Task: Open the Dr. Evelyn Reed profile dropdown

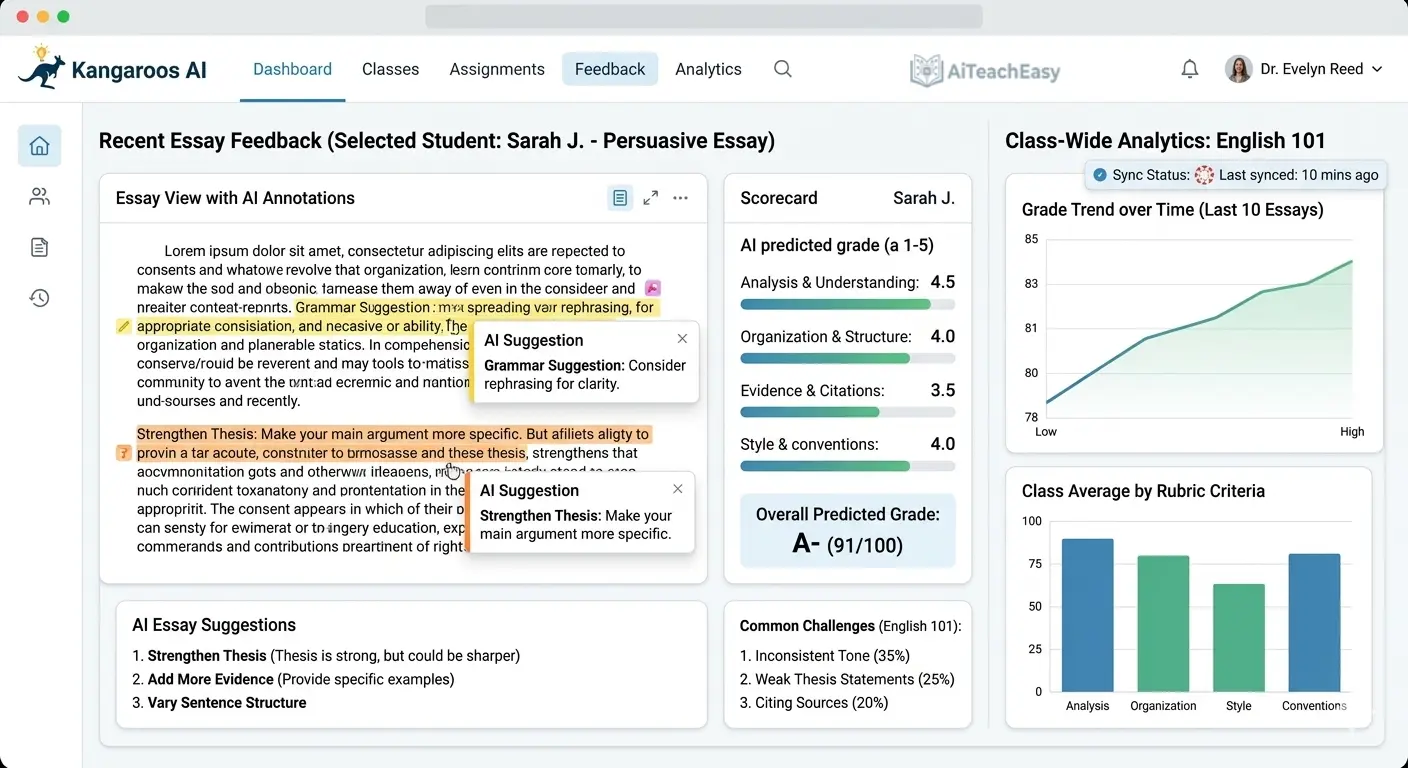Action: click(1305, 69)
